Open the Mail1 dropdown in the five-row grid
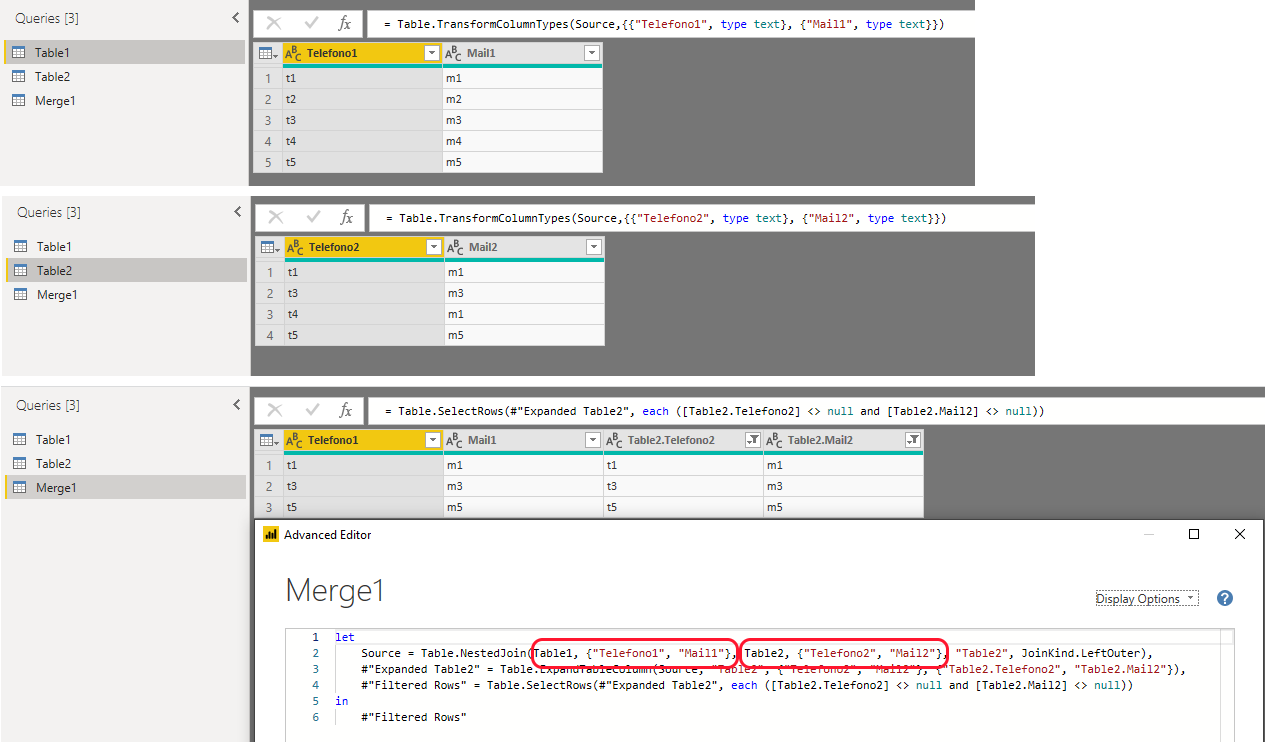The image size is (1269, 752). tap(592, 53)
